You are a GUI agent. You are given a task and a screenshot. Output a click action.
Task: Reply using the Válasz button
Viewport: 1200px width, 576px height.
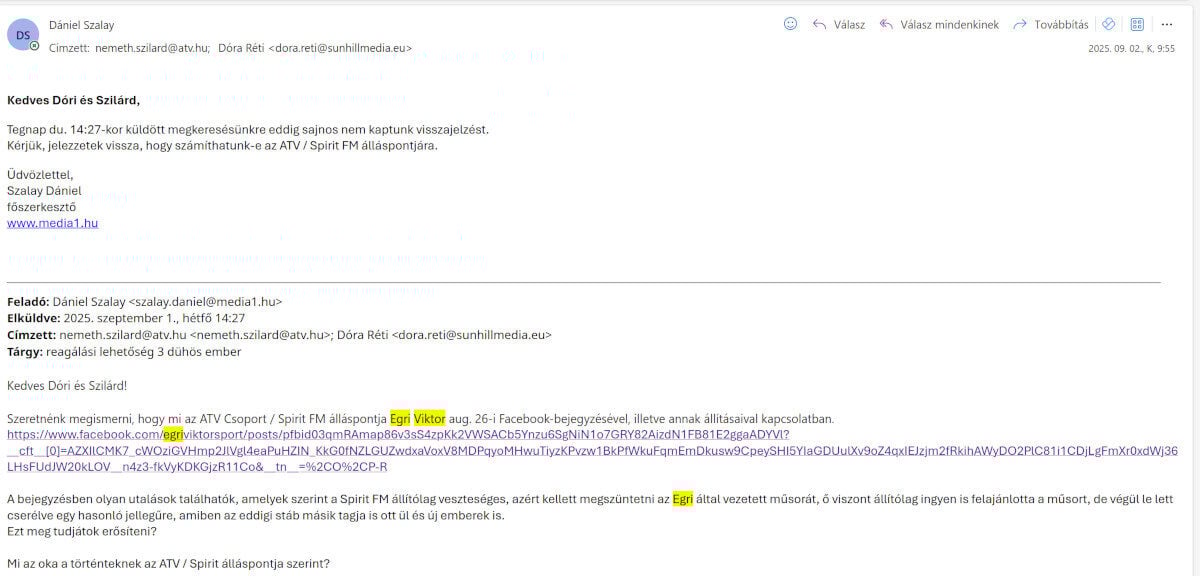pos(839,25)
